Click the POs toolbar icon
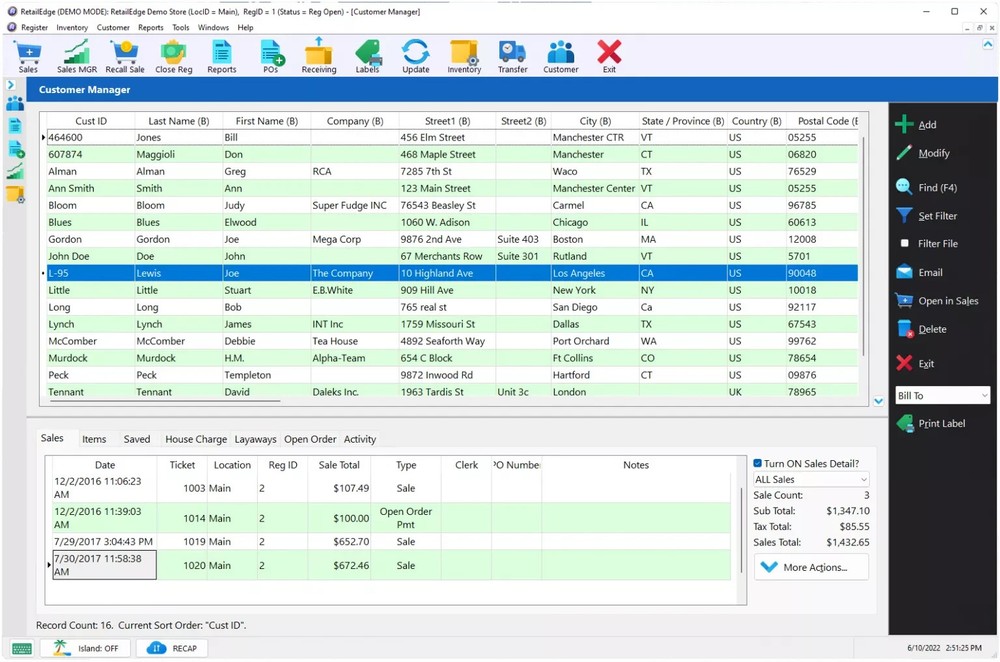This screenshot has height=662, width=1000. 269,56
